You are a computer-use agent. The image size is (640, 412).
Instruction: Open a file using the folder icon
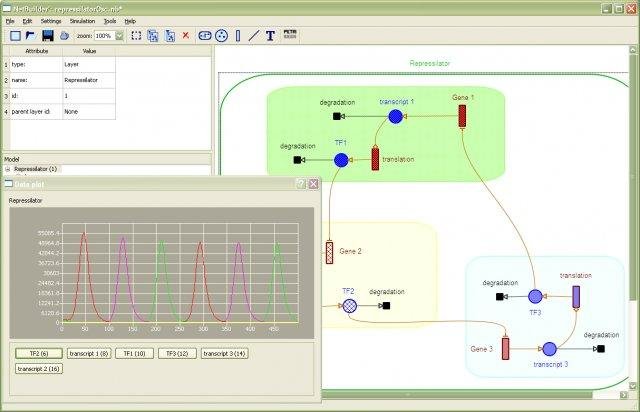31,36
